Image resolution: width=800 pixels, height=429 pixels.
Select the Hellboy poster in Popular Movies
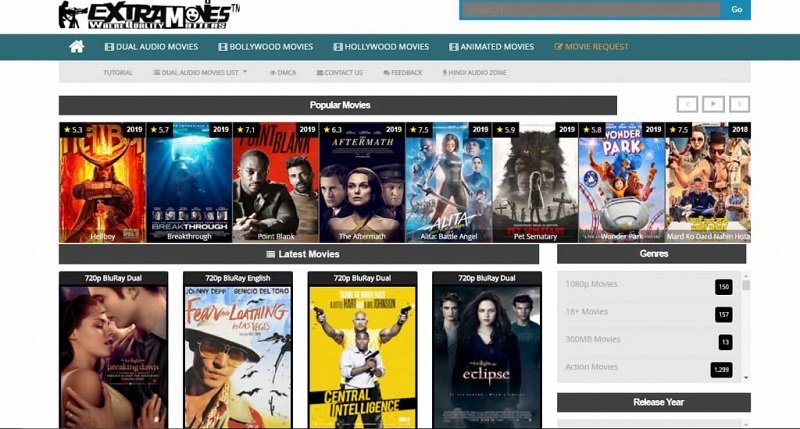pyautogui.click(x=102, y=183)
